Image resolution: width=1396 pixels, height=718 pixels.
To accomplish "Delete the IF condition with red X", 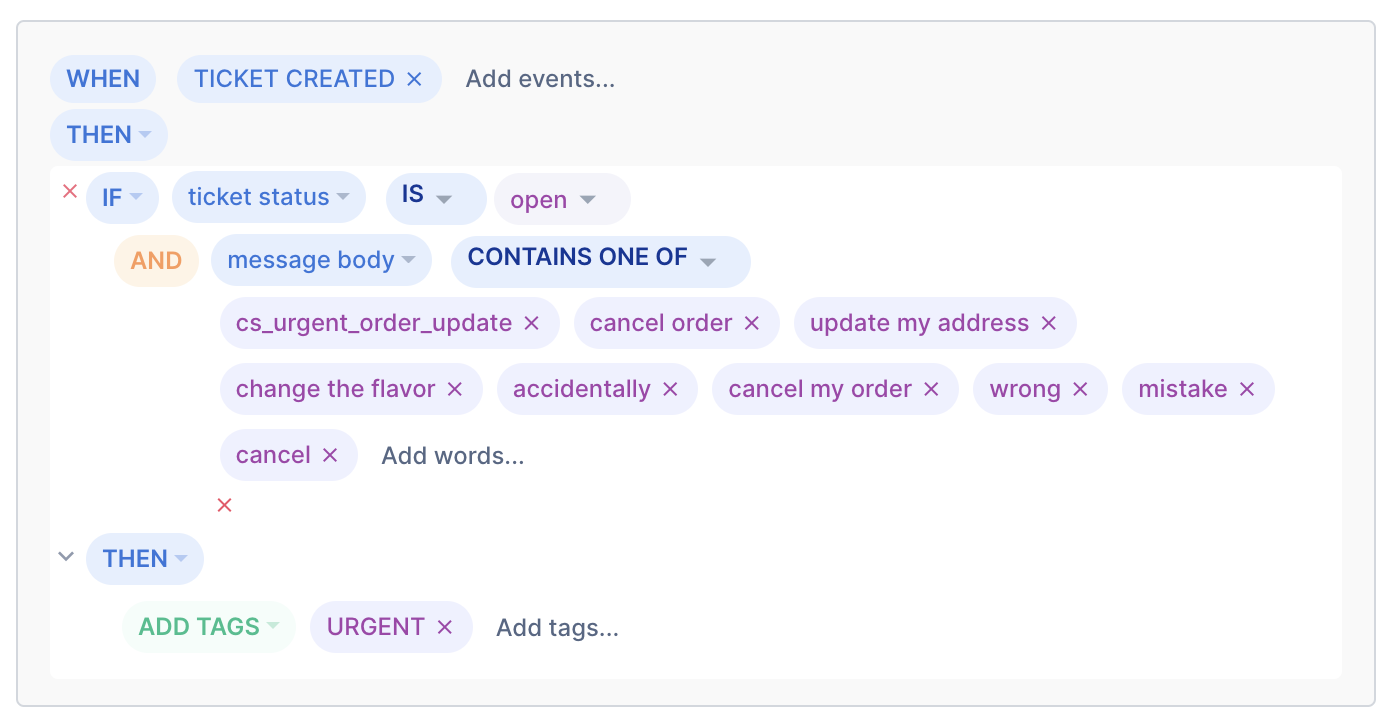I will pos(69,191).
